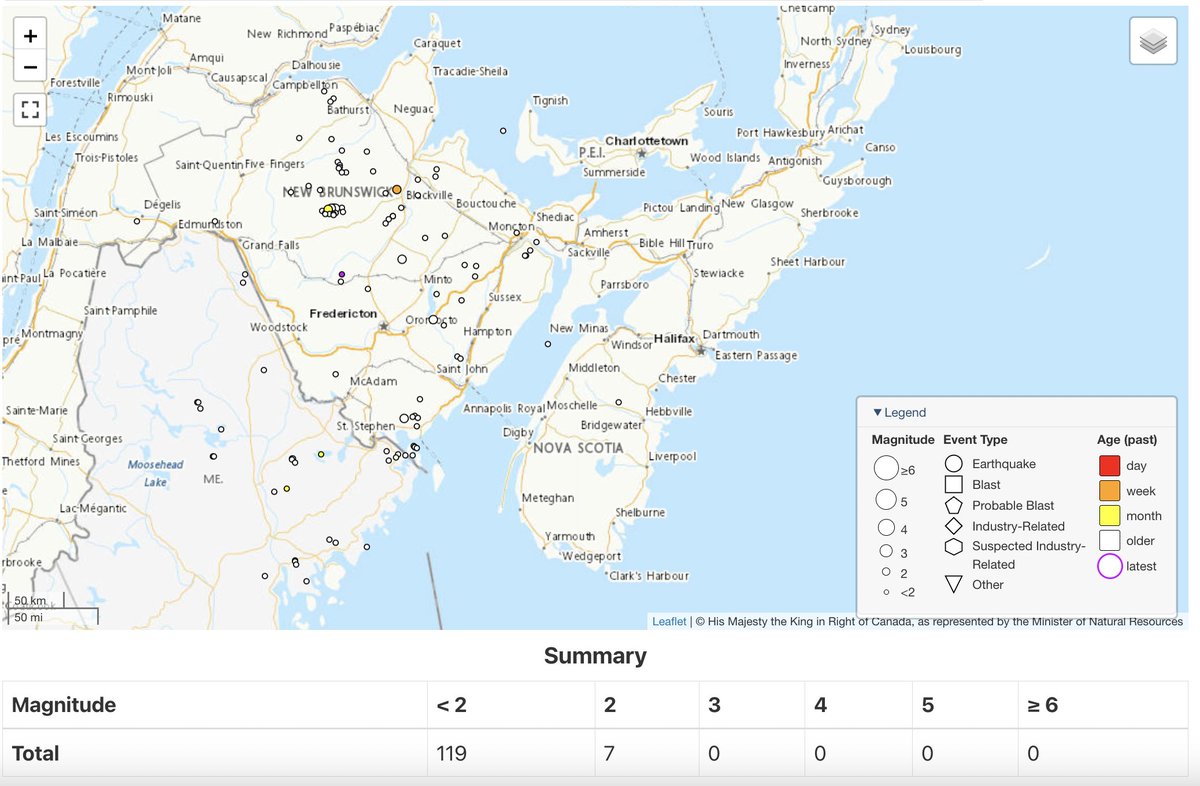Image resolution: width=1200 pixels, height=786 pixels.
Task: Click the orange event marker near Blackville
Action: pyautogui.click(x=396, y=188)
